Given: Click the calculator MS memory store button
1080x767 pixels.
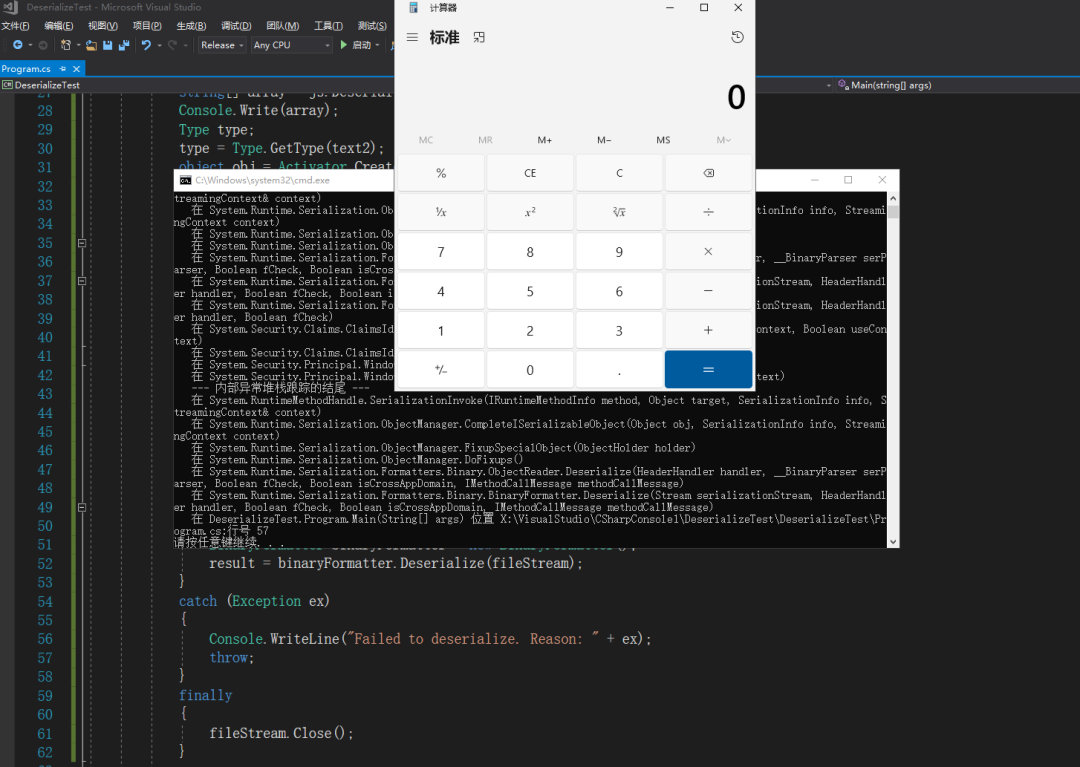Looking at the screenshot, I should click(x=663, y=140).
